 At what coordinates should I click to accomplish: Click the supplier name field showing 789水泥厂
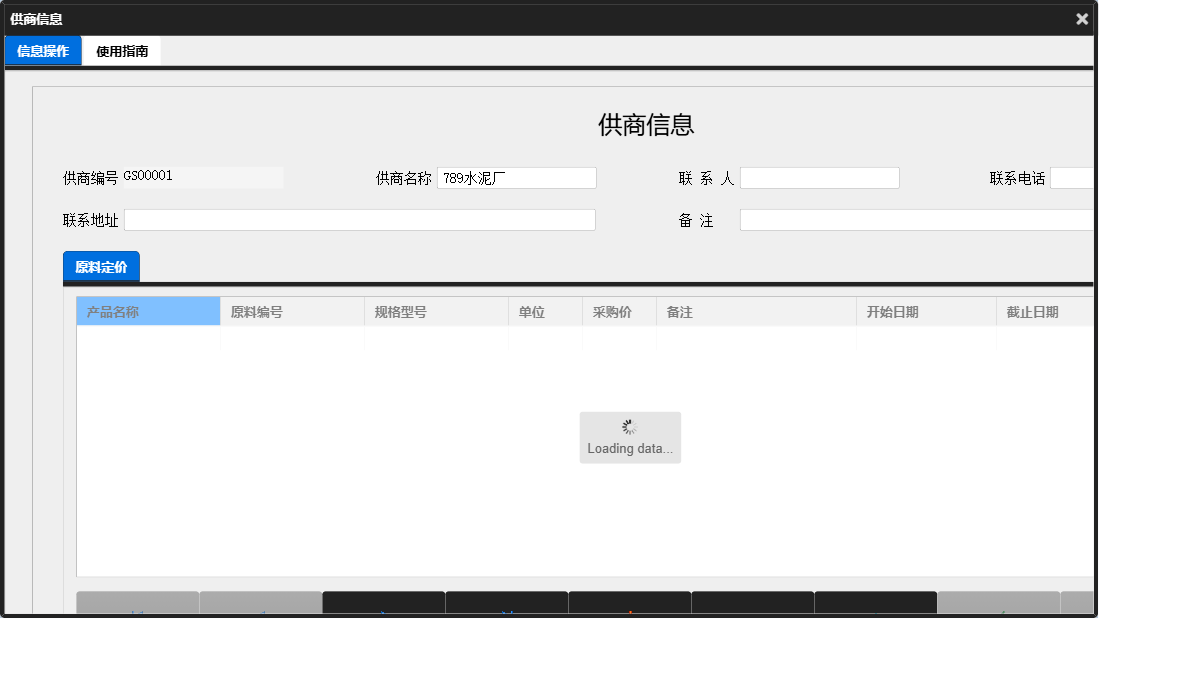[516, 177]
